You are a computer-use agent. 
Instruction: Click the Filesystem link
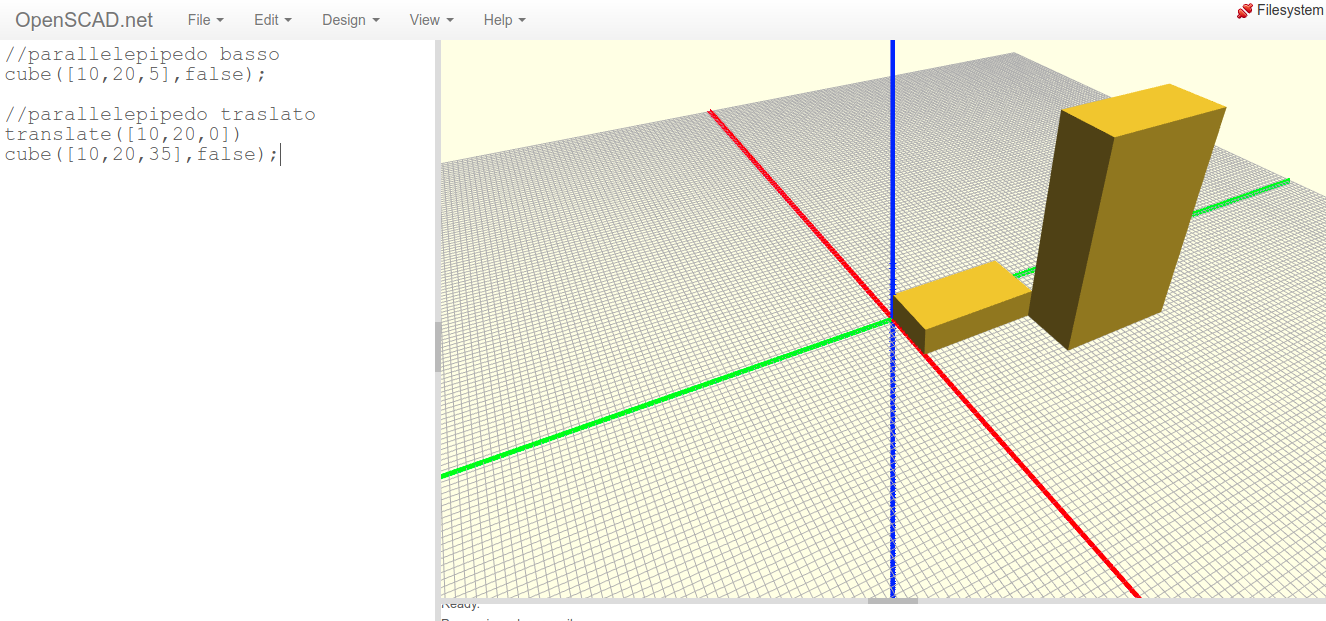coord(1290,10)
